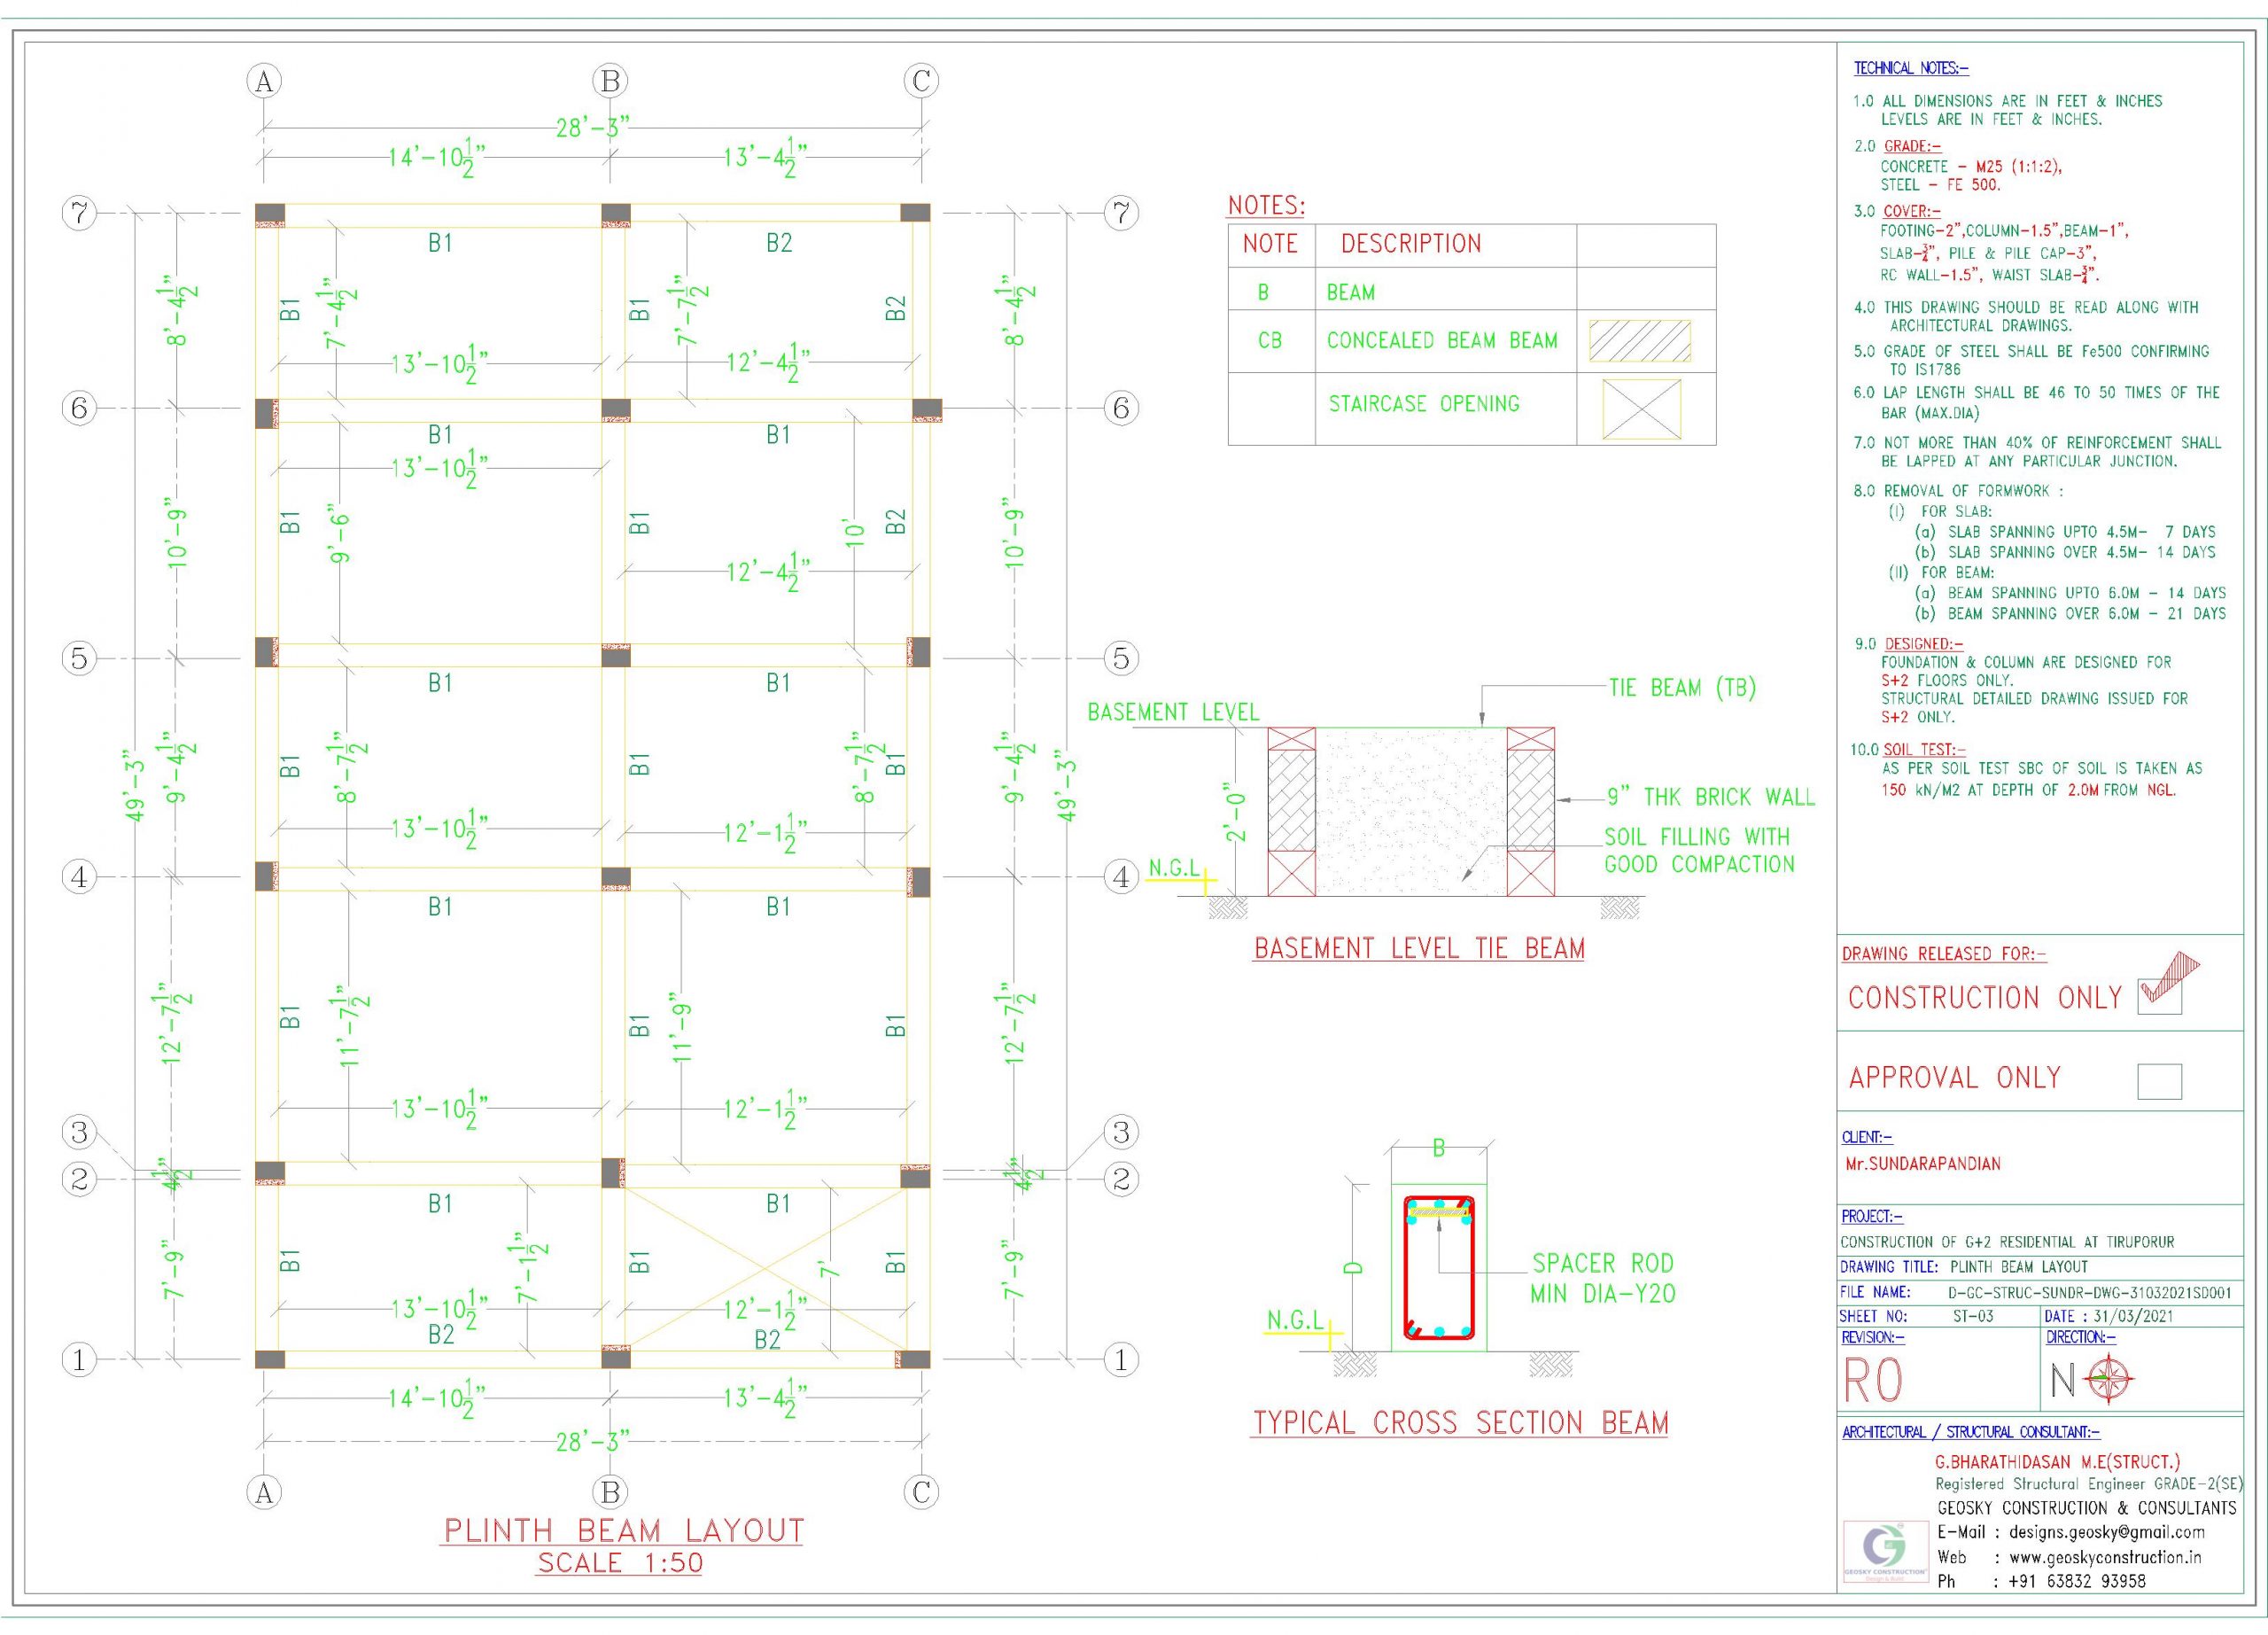Click grid bubble 6 right of the plan
The width and height of the screenshot is (2268, 1635).
point(1121,408)
